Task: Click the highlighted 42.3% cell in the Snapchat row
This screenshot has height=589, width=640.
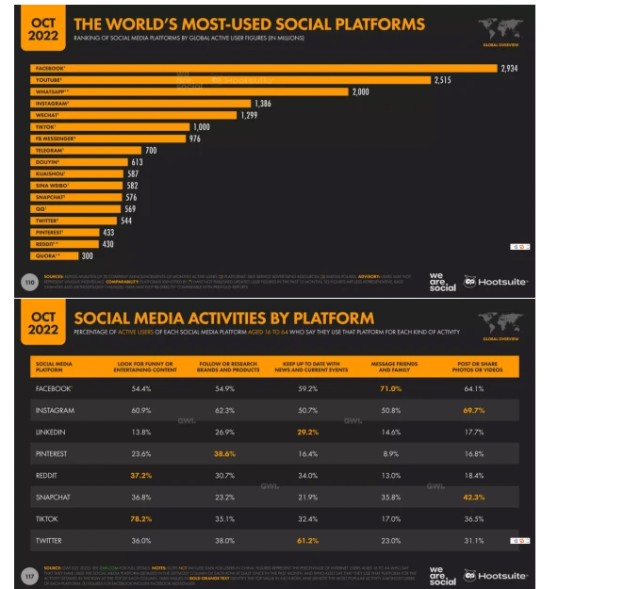Action: point(474,497)
